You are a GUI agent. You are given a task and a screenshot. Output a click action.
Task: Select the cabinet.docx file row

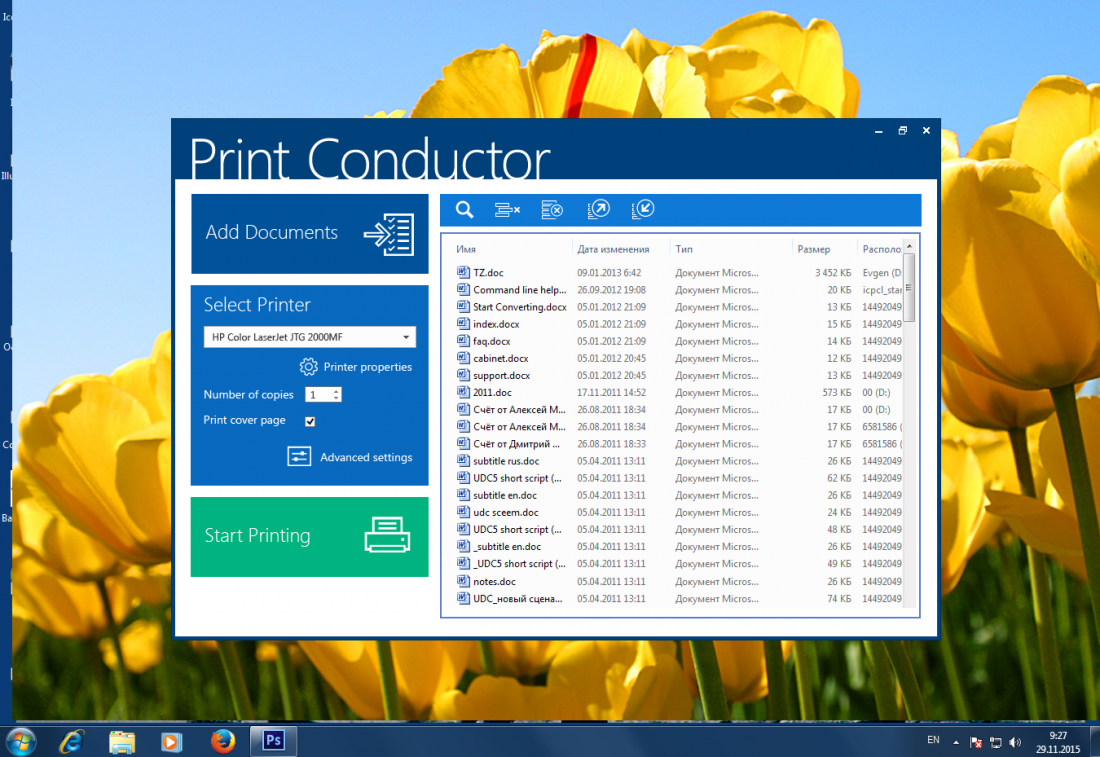[x=678, y=358]
